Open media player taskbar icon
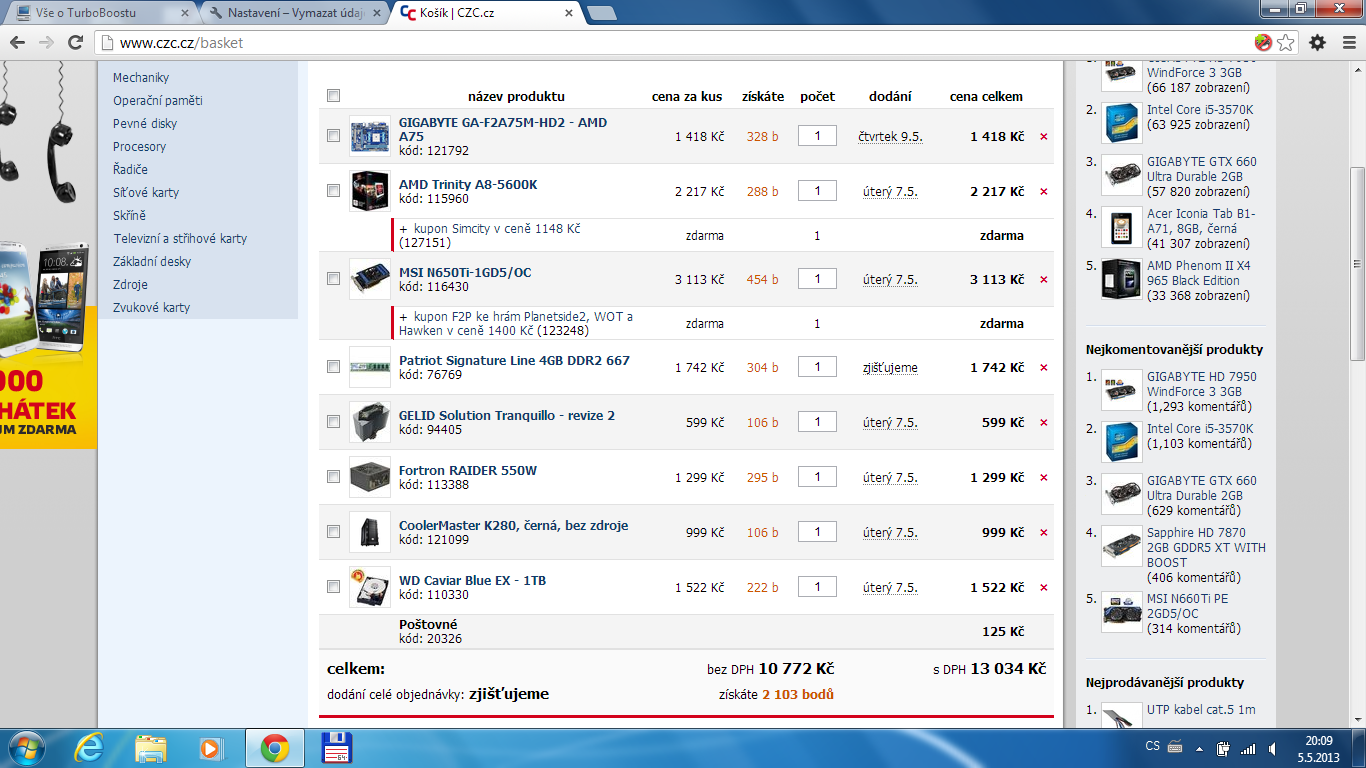This screenshot has width=1366, height=768. coord(210,748)
